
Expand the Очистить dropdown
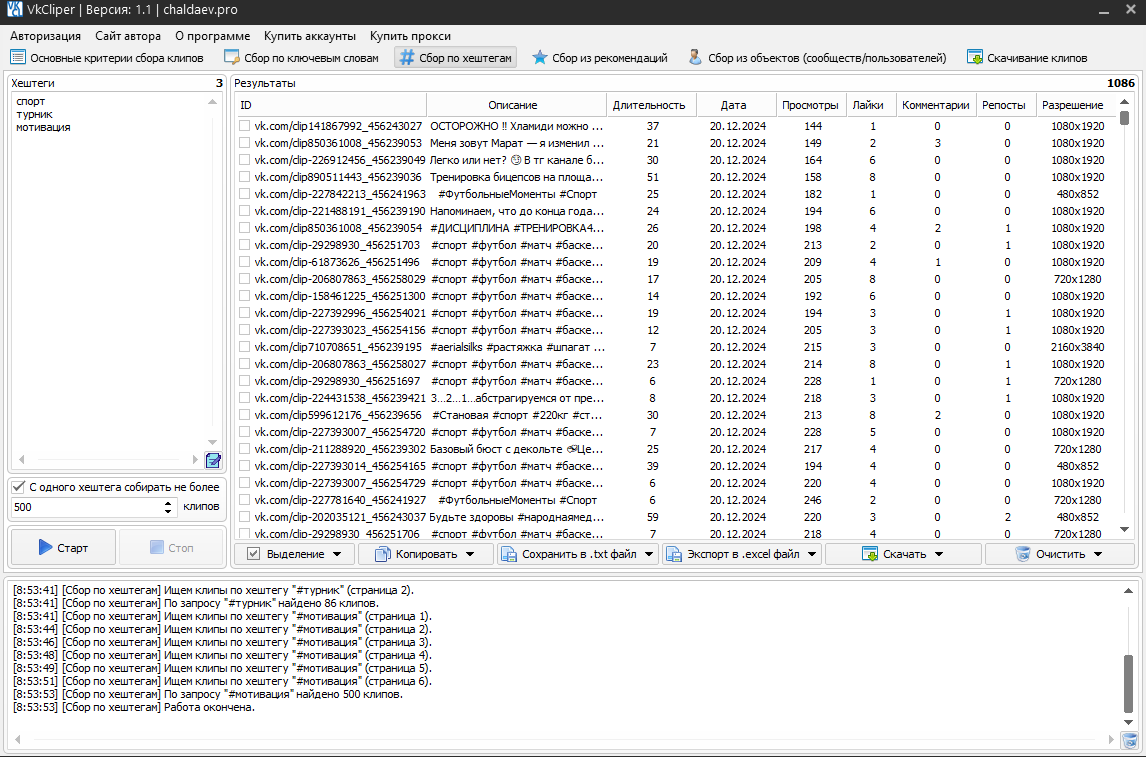click(1059, 554)
